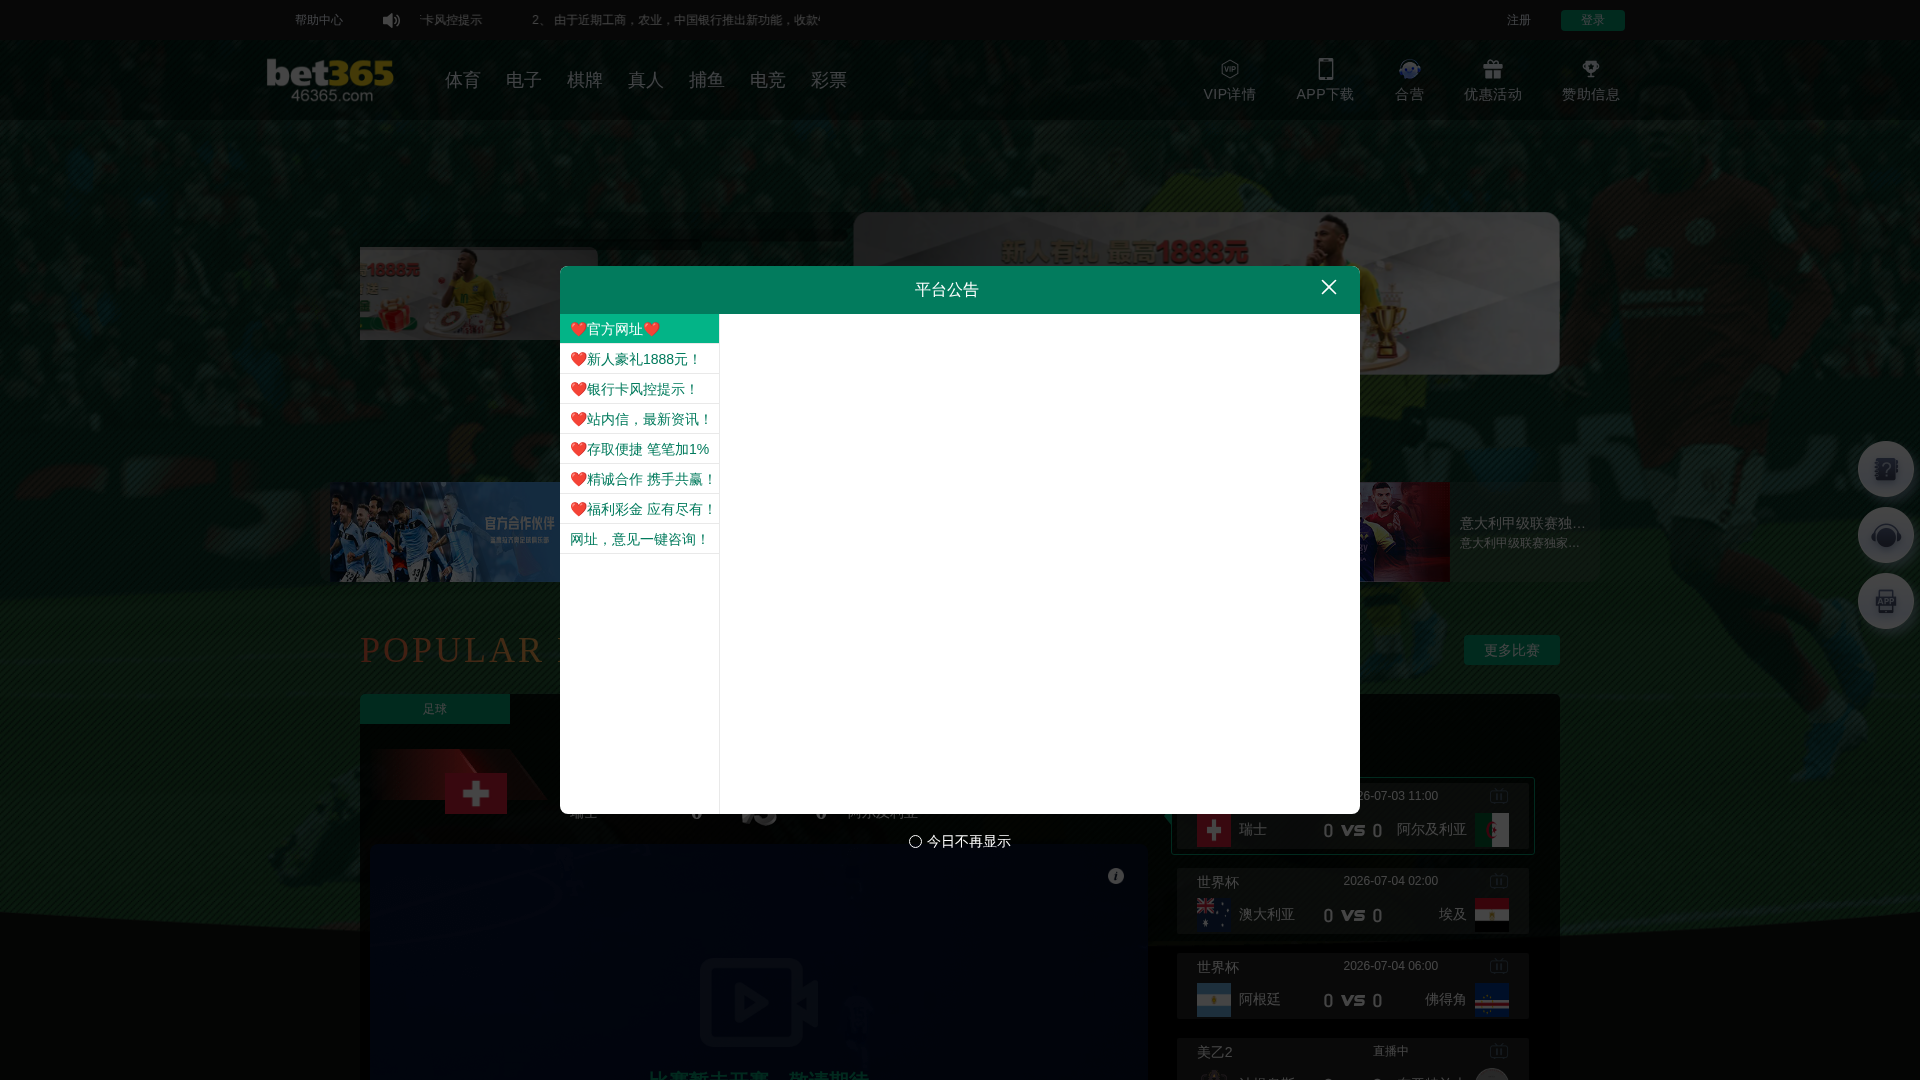The image size is (1920, 1080).
Task: Open the 电子 menu
Action: pyautogui.click(x=523, y=80)
